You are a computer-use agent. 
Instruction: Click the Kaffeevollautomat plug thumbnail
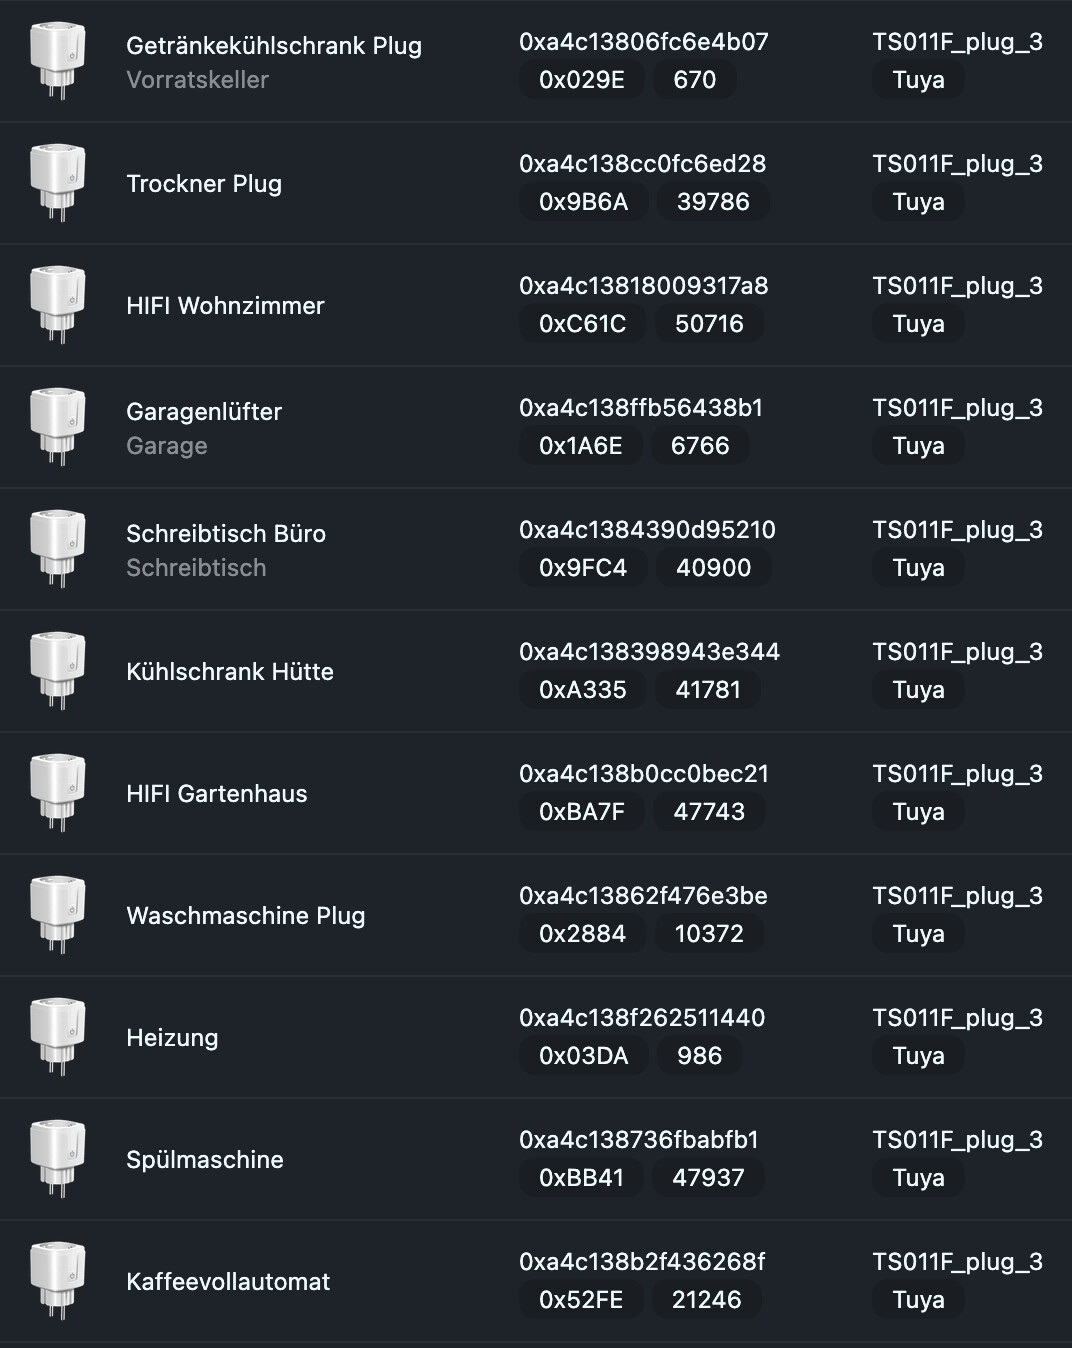pos(57,1281)
